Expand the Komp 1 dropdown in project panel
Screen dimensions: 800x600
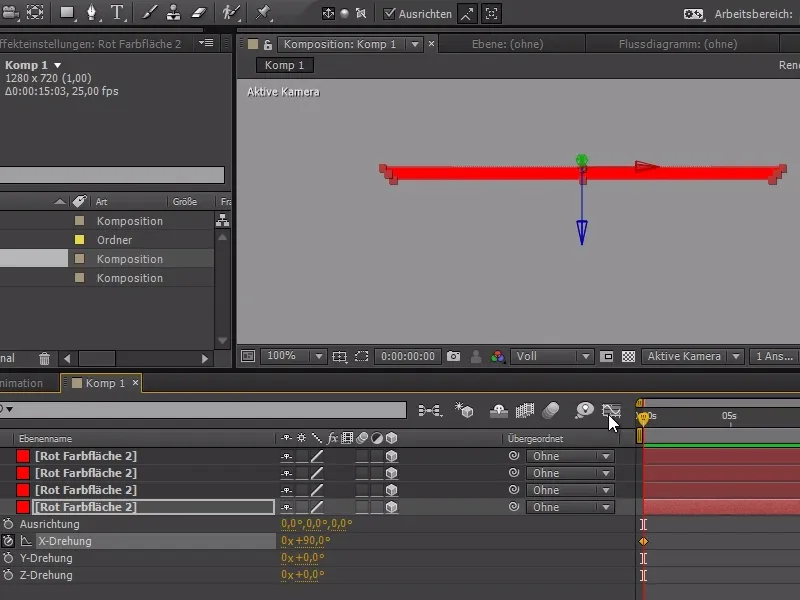click(x=58, y=65)
